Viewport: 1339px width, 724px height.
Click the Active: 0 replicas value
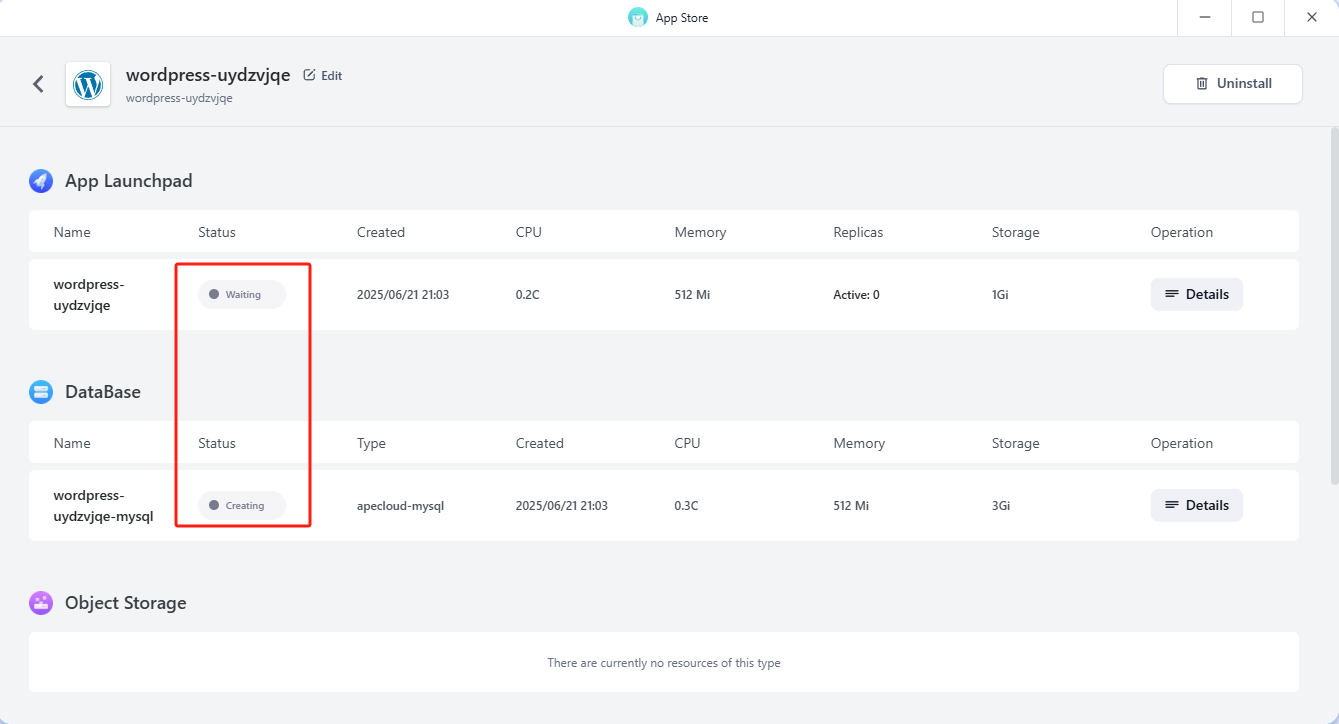point(856,295)
